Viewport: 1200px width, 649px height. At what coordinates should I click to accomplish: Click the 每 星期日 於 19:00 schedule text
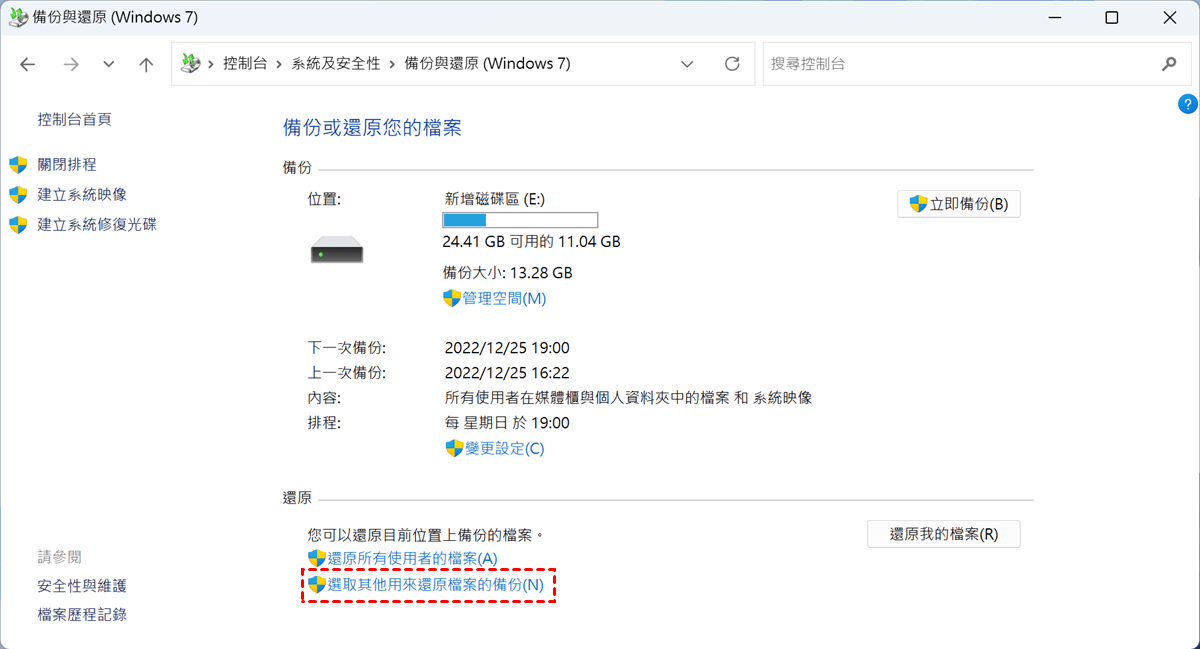click(x=507, y=423)
